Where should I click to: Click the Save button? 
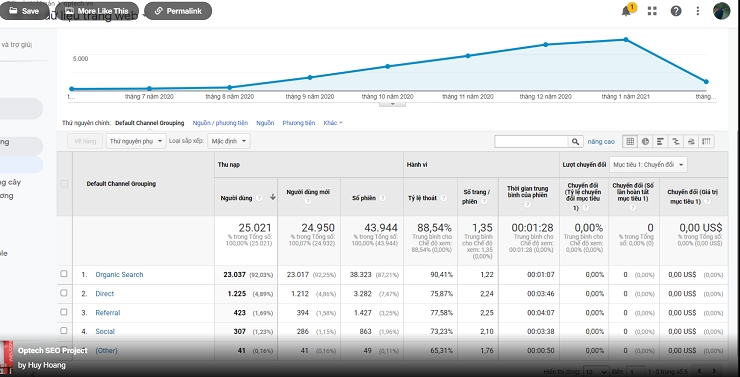pyautogui.click(x=24, y=11)
